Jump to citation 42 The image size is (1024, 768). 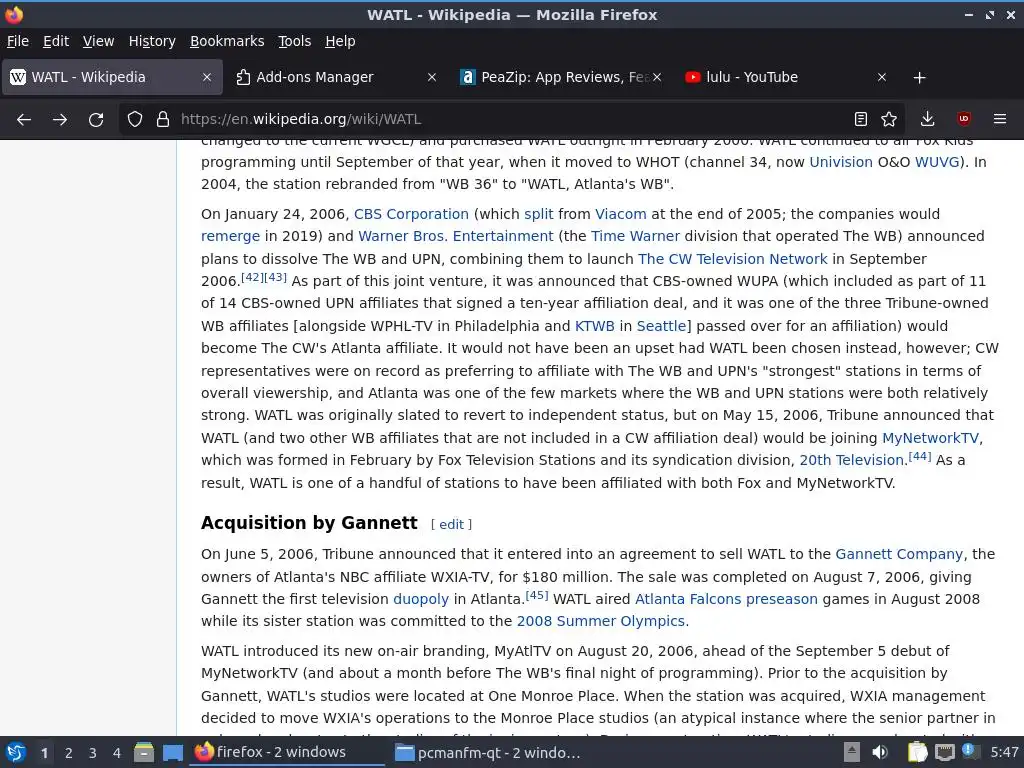point(252,277)
